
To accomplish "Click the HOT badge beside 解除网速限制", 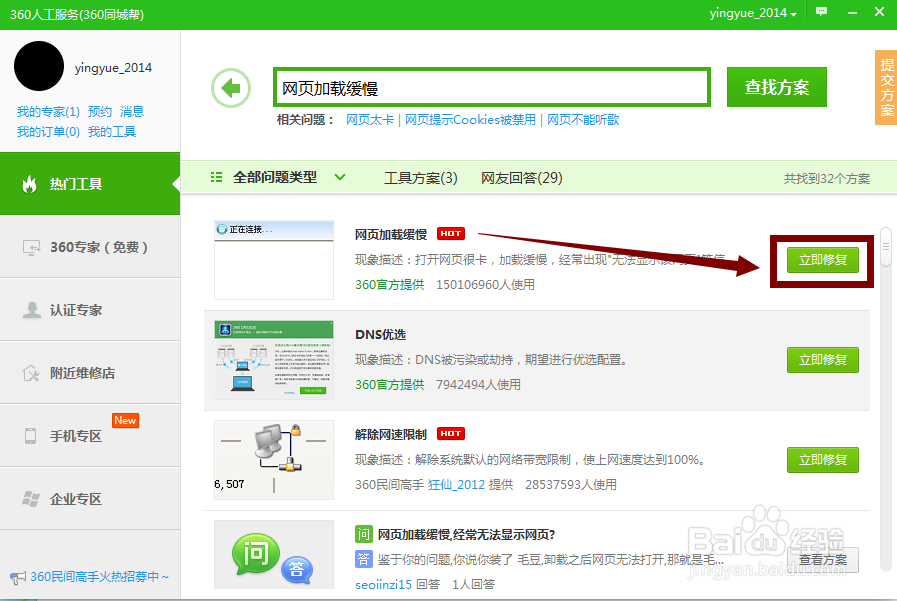I will [x=451, y=433].
